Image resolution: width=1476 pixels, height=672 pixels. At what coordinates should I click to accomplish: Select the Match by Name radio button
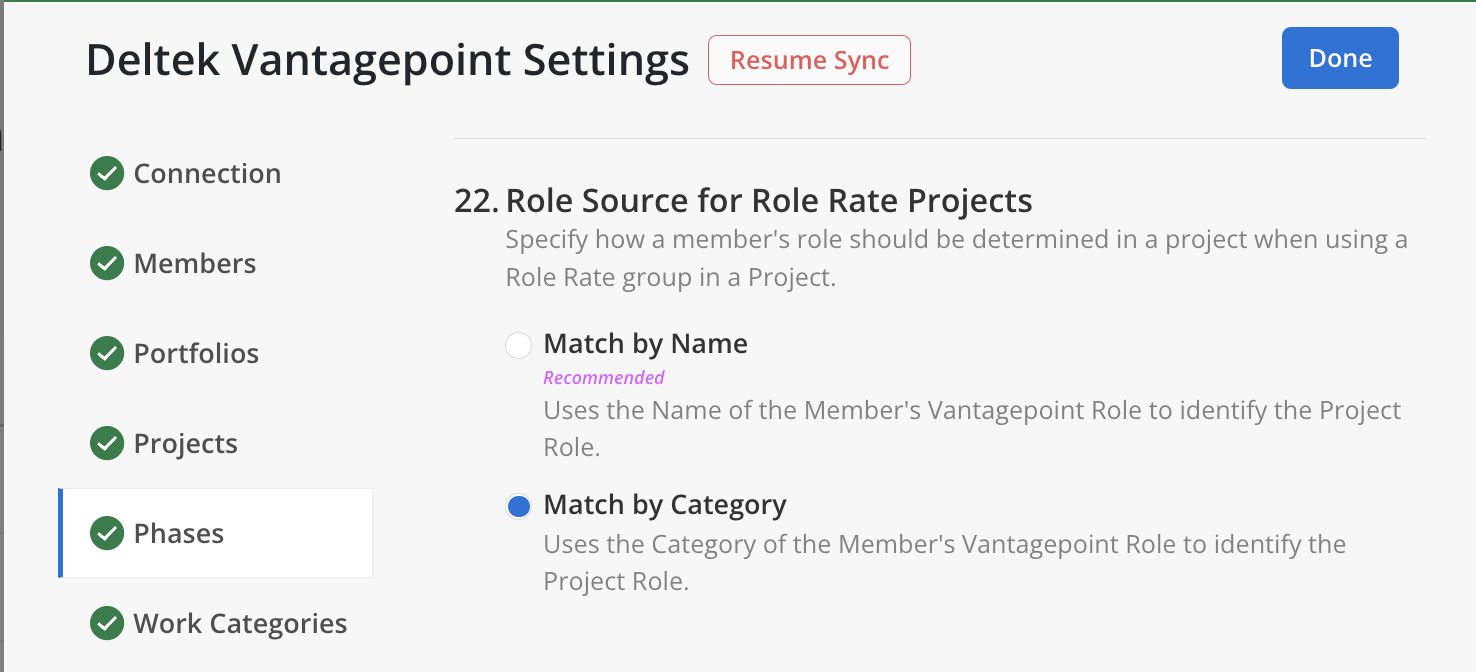pyautogui.click(x=518, y=346)
